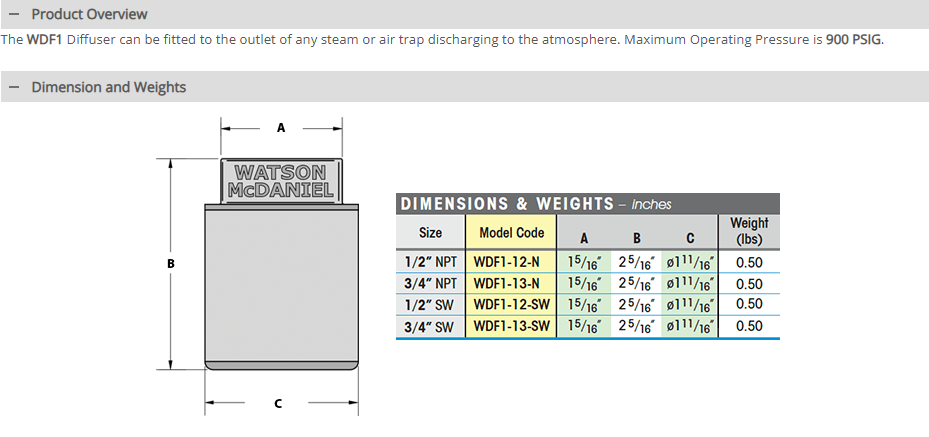Viewport: 929px width, 437px height.
Task: Select model code WDF1-12-N cell
Action: click(x=507, y=262)
